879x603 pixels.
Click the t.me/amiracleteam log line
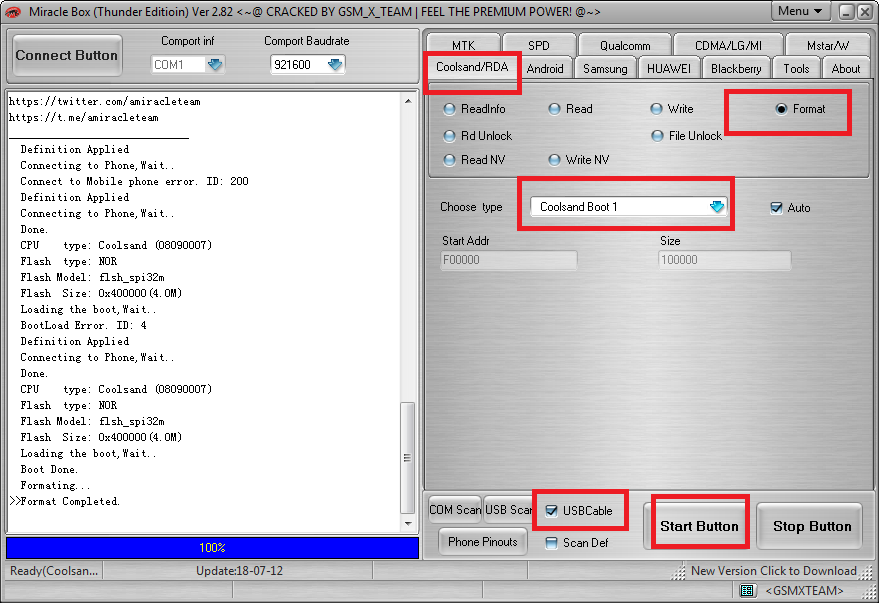84,117
